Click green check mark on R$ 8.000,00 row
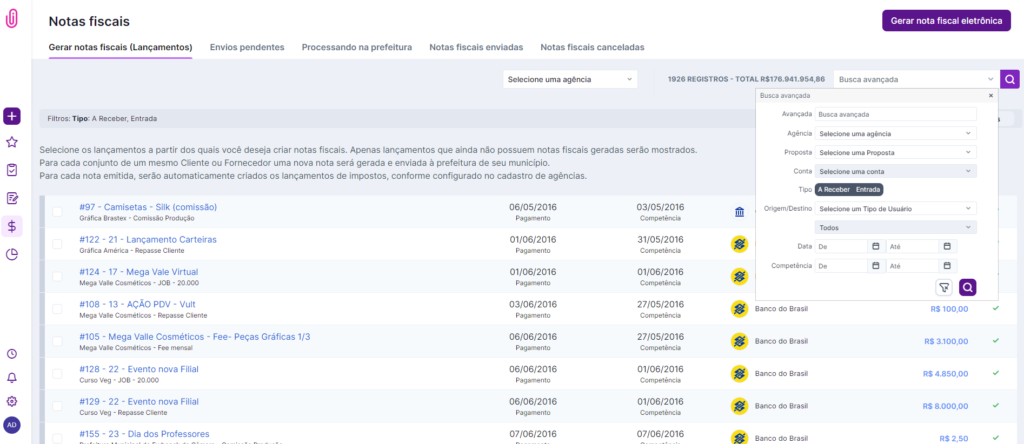This screenshot has height=444, width=1024. coord(996,405)
